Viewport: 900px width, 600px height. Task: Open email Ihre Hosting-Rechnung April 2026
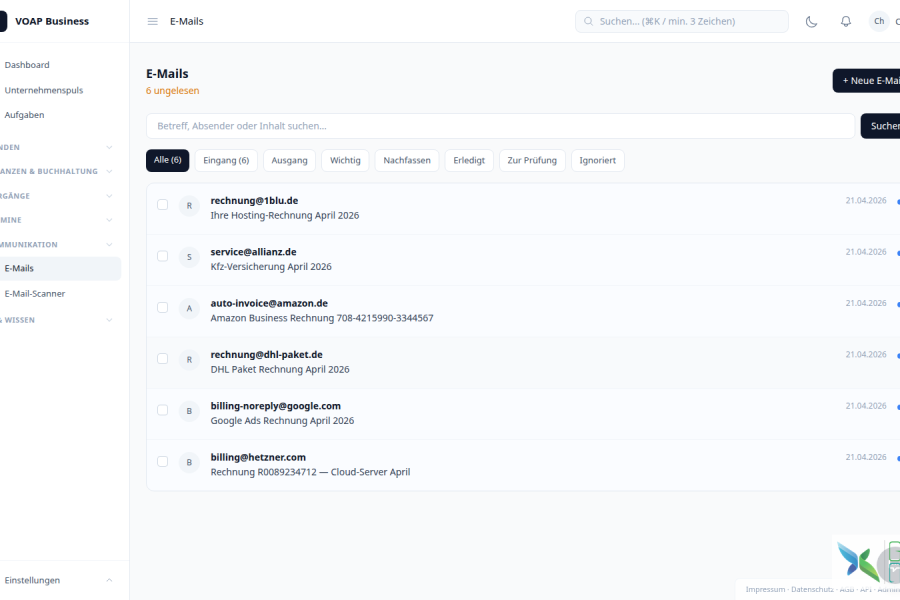pos(285,215)
